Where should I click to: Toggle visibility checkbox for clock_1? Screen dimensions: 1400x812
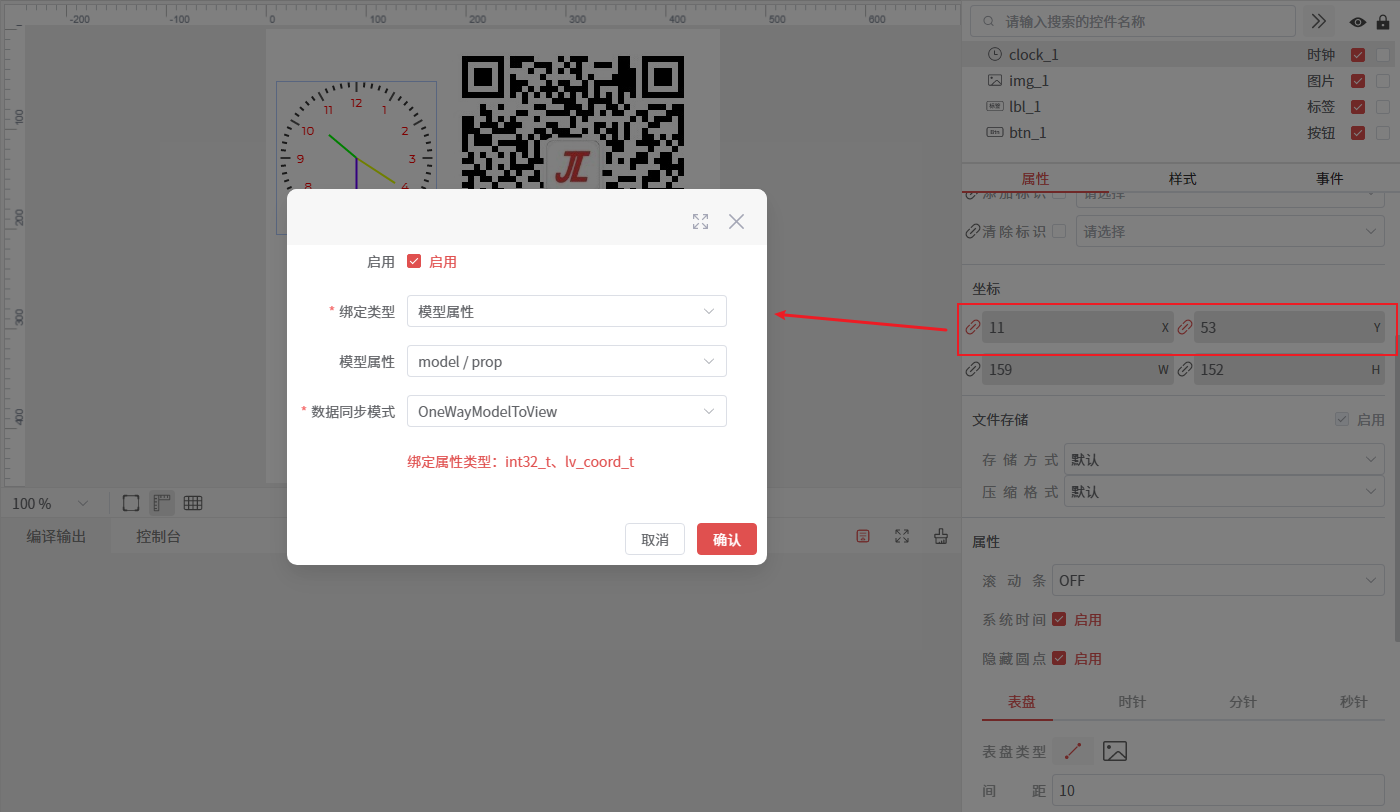point(1358,55)
